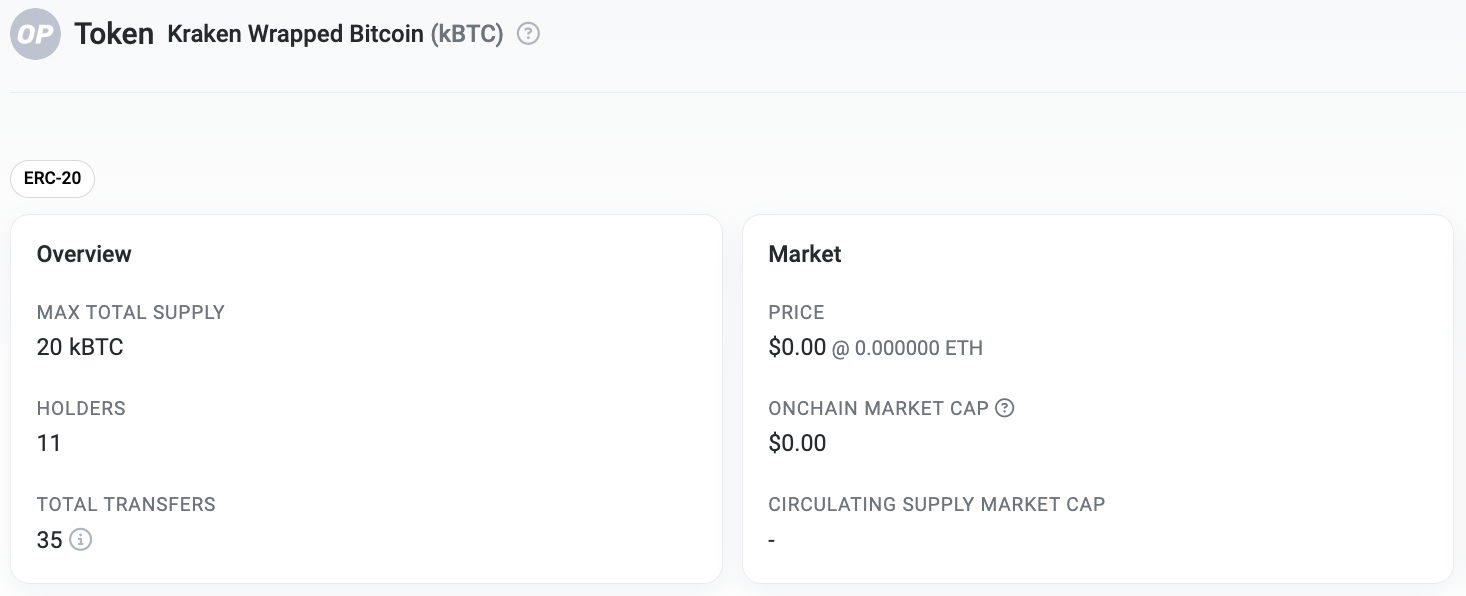Select the Market card heading
The image size is (1466, 596).
(805, 254)
